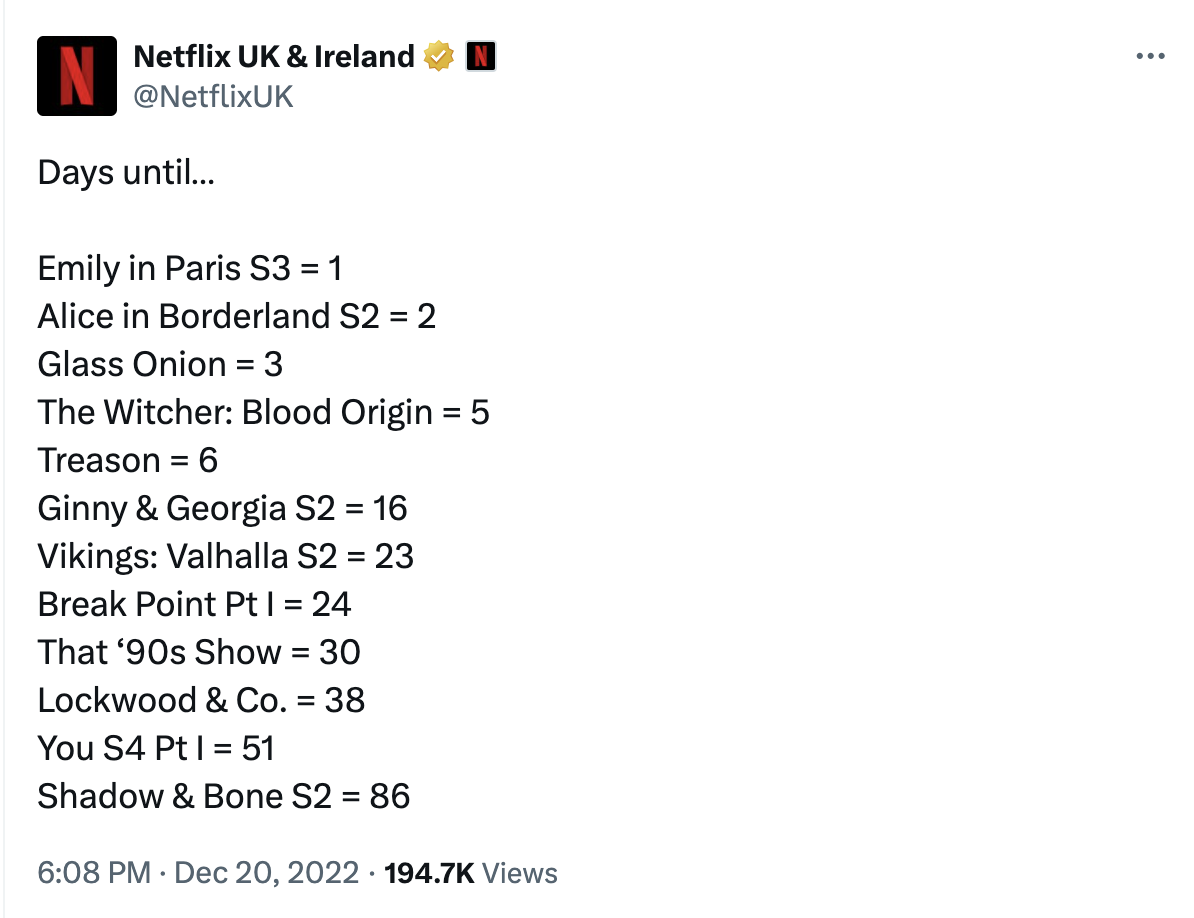Viewport: 1194px width, 918px height.
Task: Click the Vikings: Valhalla S2 line
Action: (x=225, y=557)
